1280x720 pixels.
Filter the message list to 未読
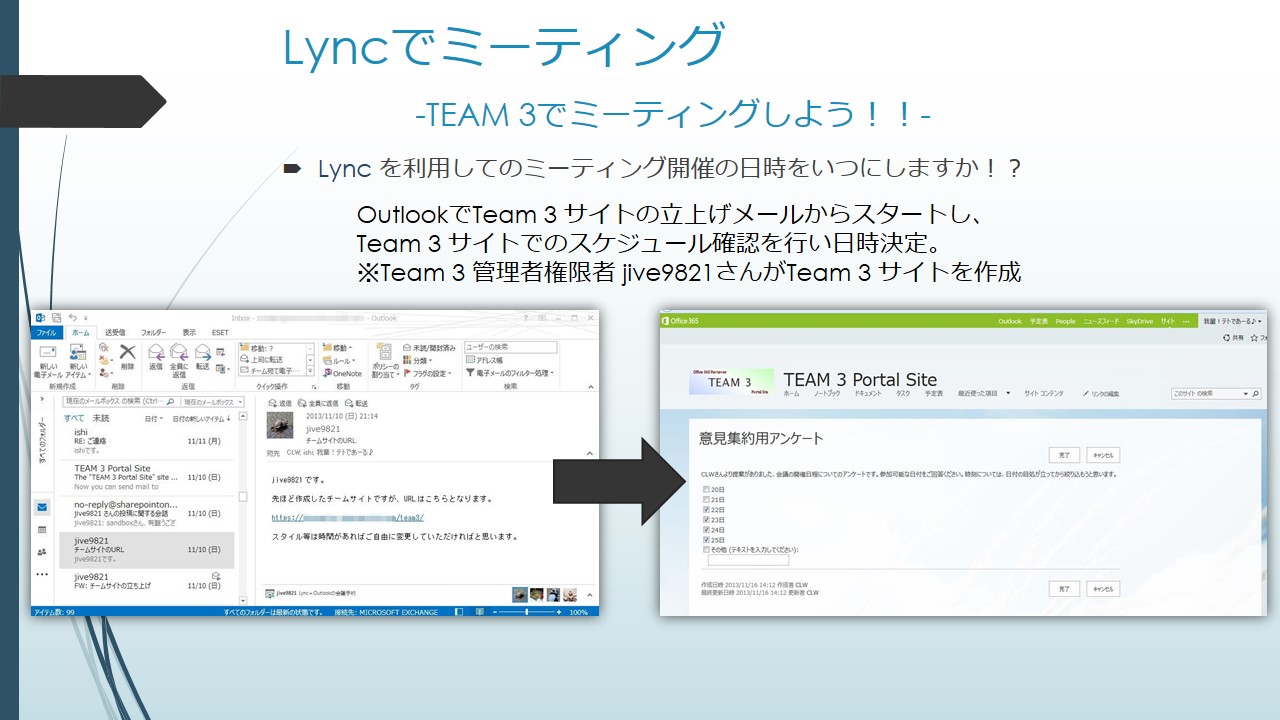[101, 418]
